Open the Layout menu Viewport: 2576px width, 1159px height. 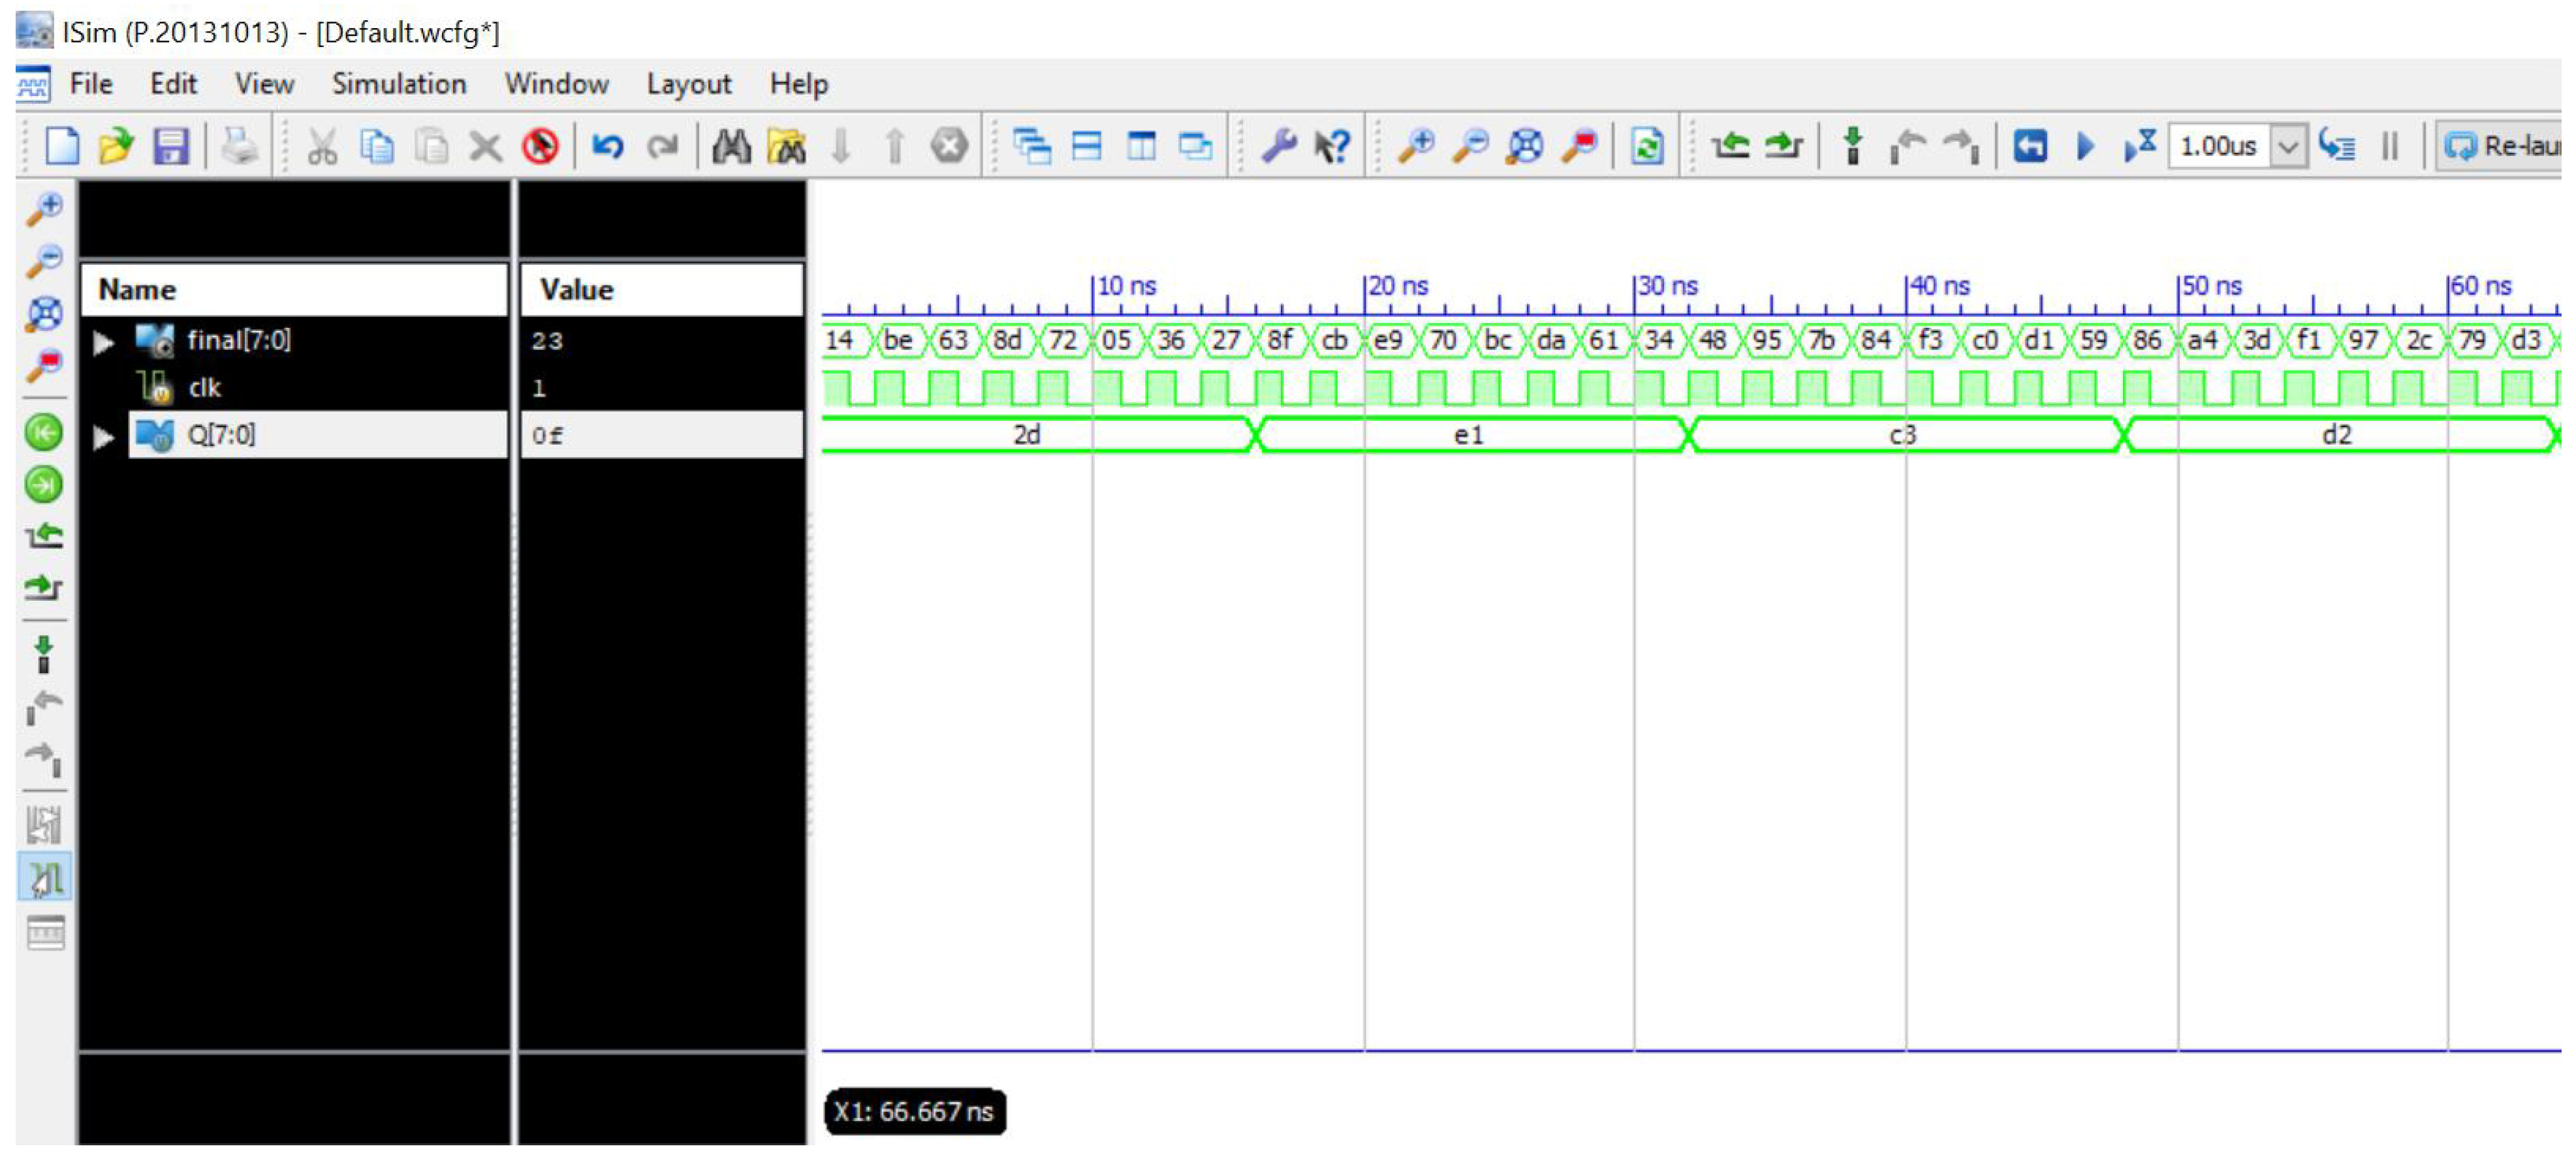coord(688,84)
